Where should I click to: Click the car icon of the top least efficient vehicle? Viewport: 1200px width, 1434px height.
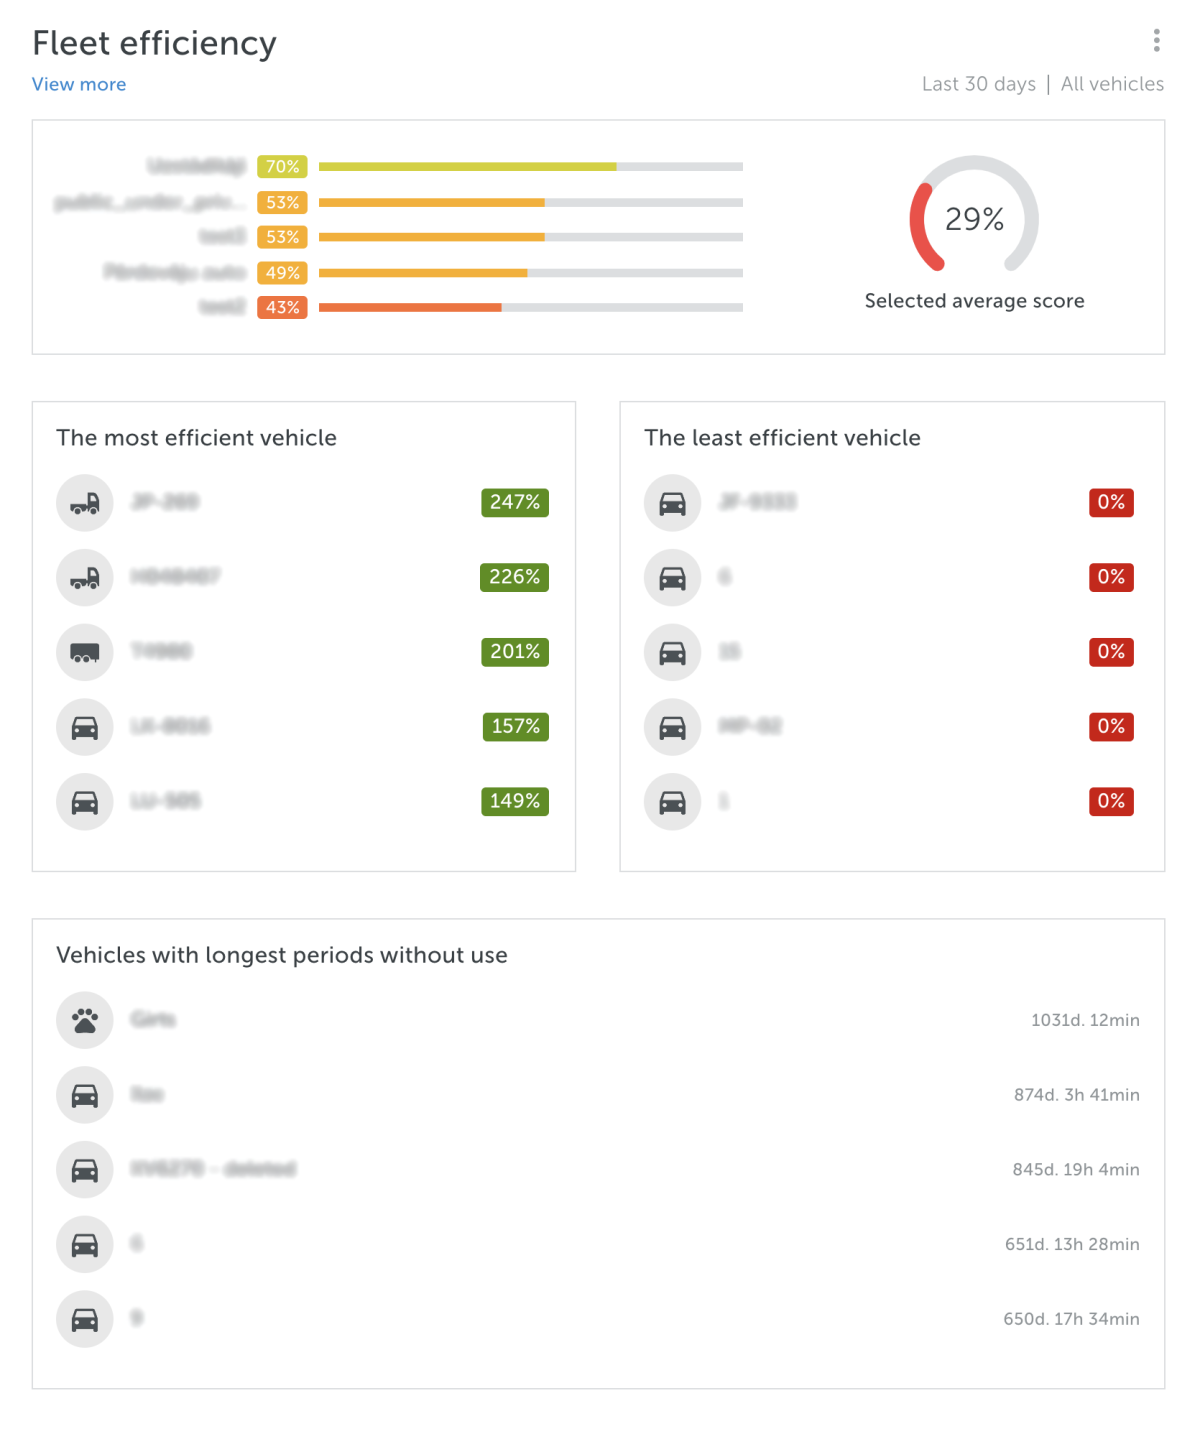[672, 503]
